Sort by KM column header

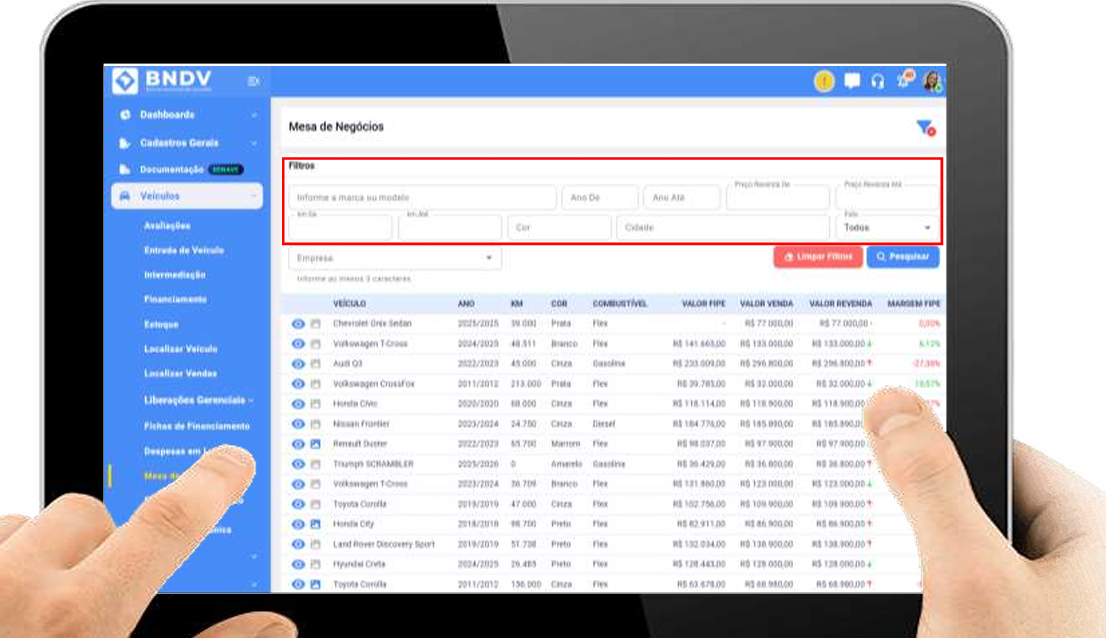click(x=517, y=304)
